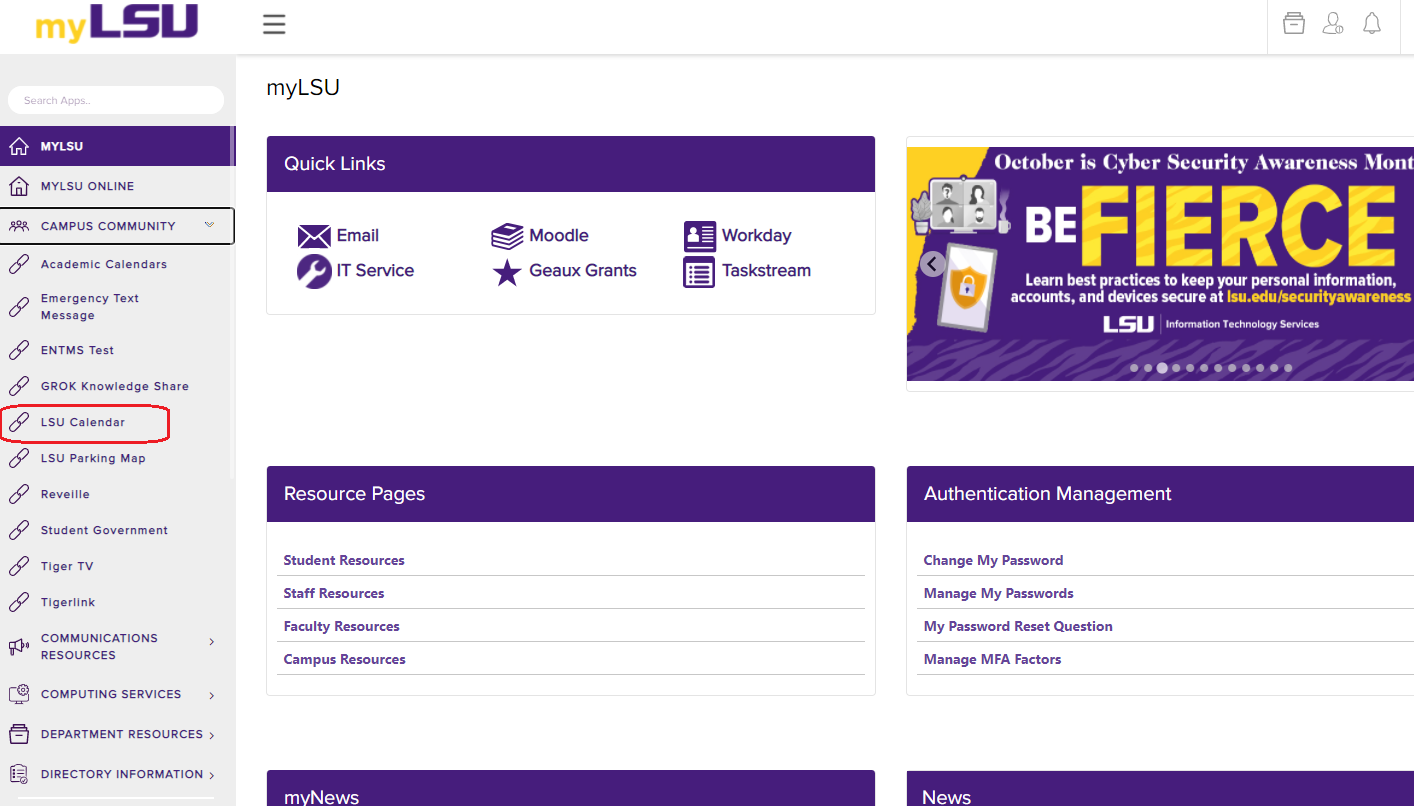Click the home icon beside MYLSU ONLINE
This screenshot has height=806, width=1414.
18,186
